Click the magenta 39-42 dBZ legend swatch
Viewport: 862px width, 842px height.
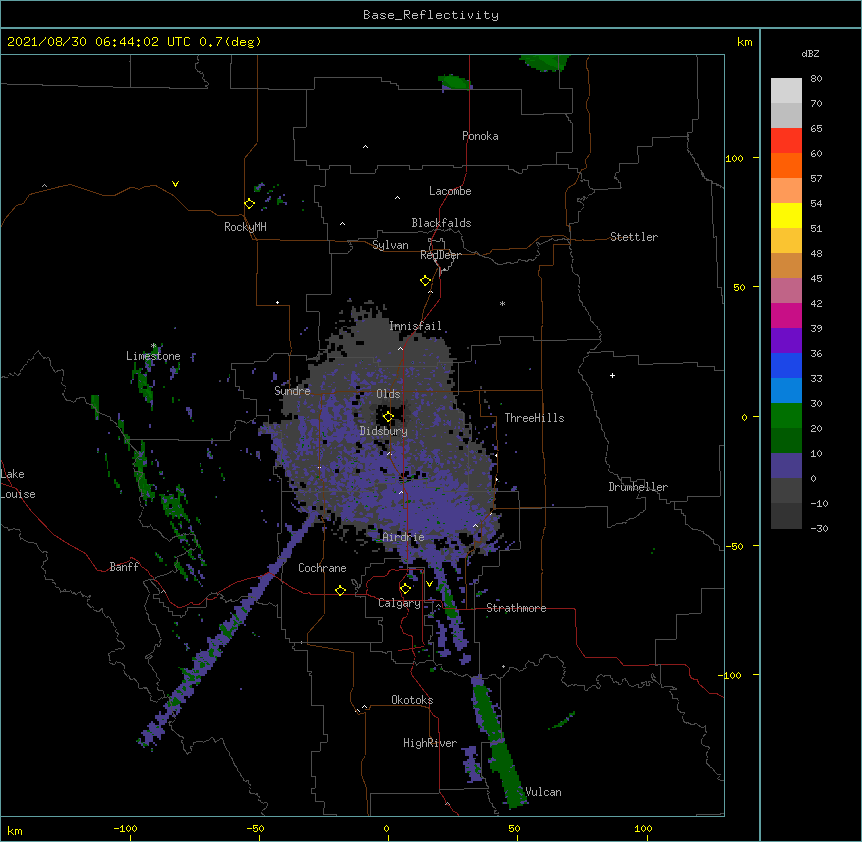tap(786, 315)
